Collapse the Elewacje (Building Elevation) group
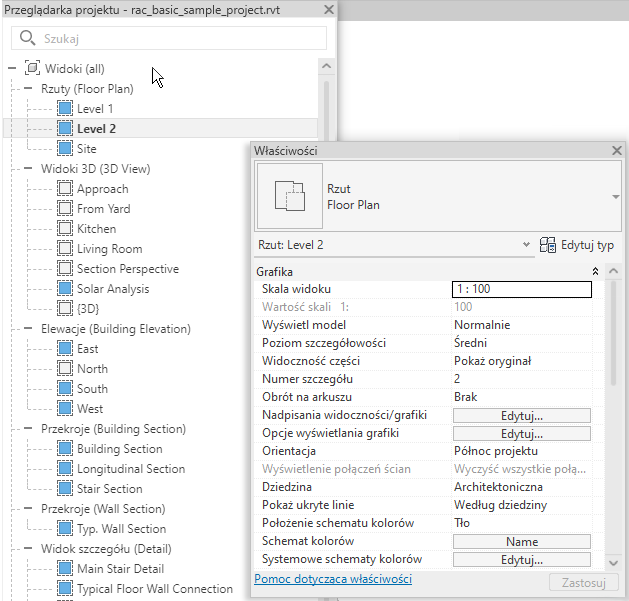This screenshot has width=629, height=601. [28, 328]
